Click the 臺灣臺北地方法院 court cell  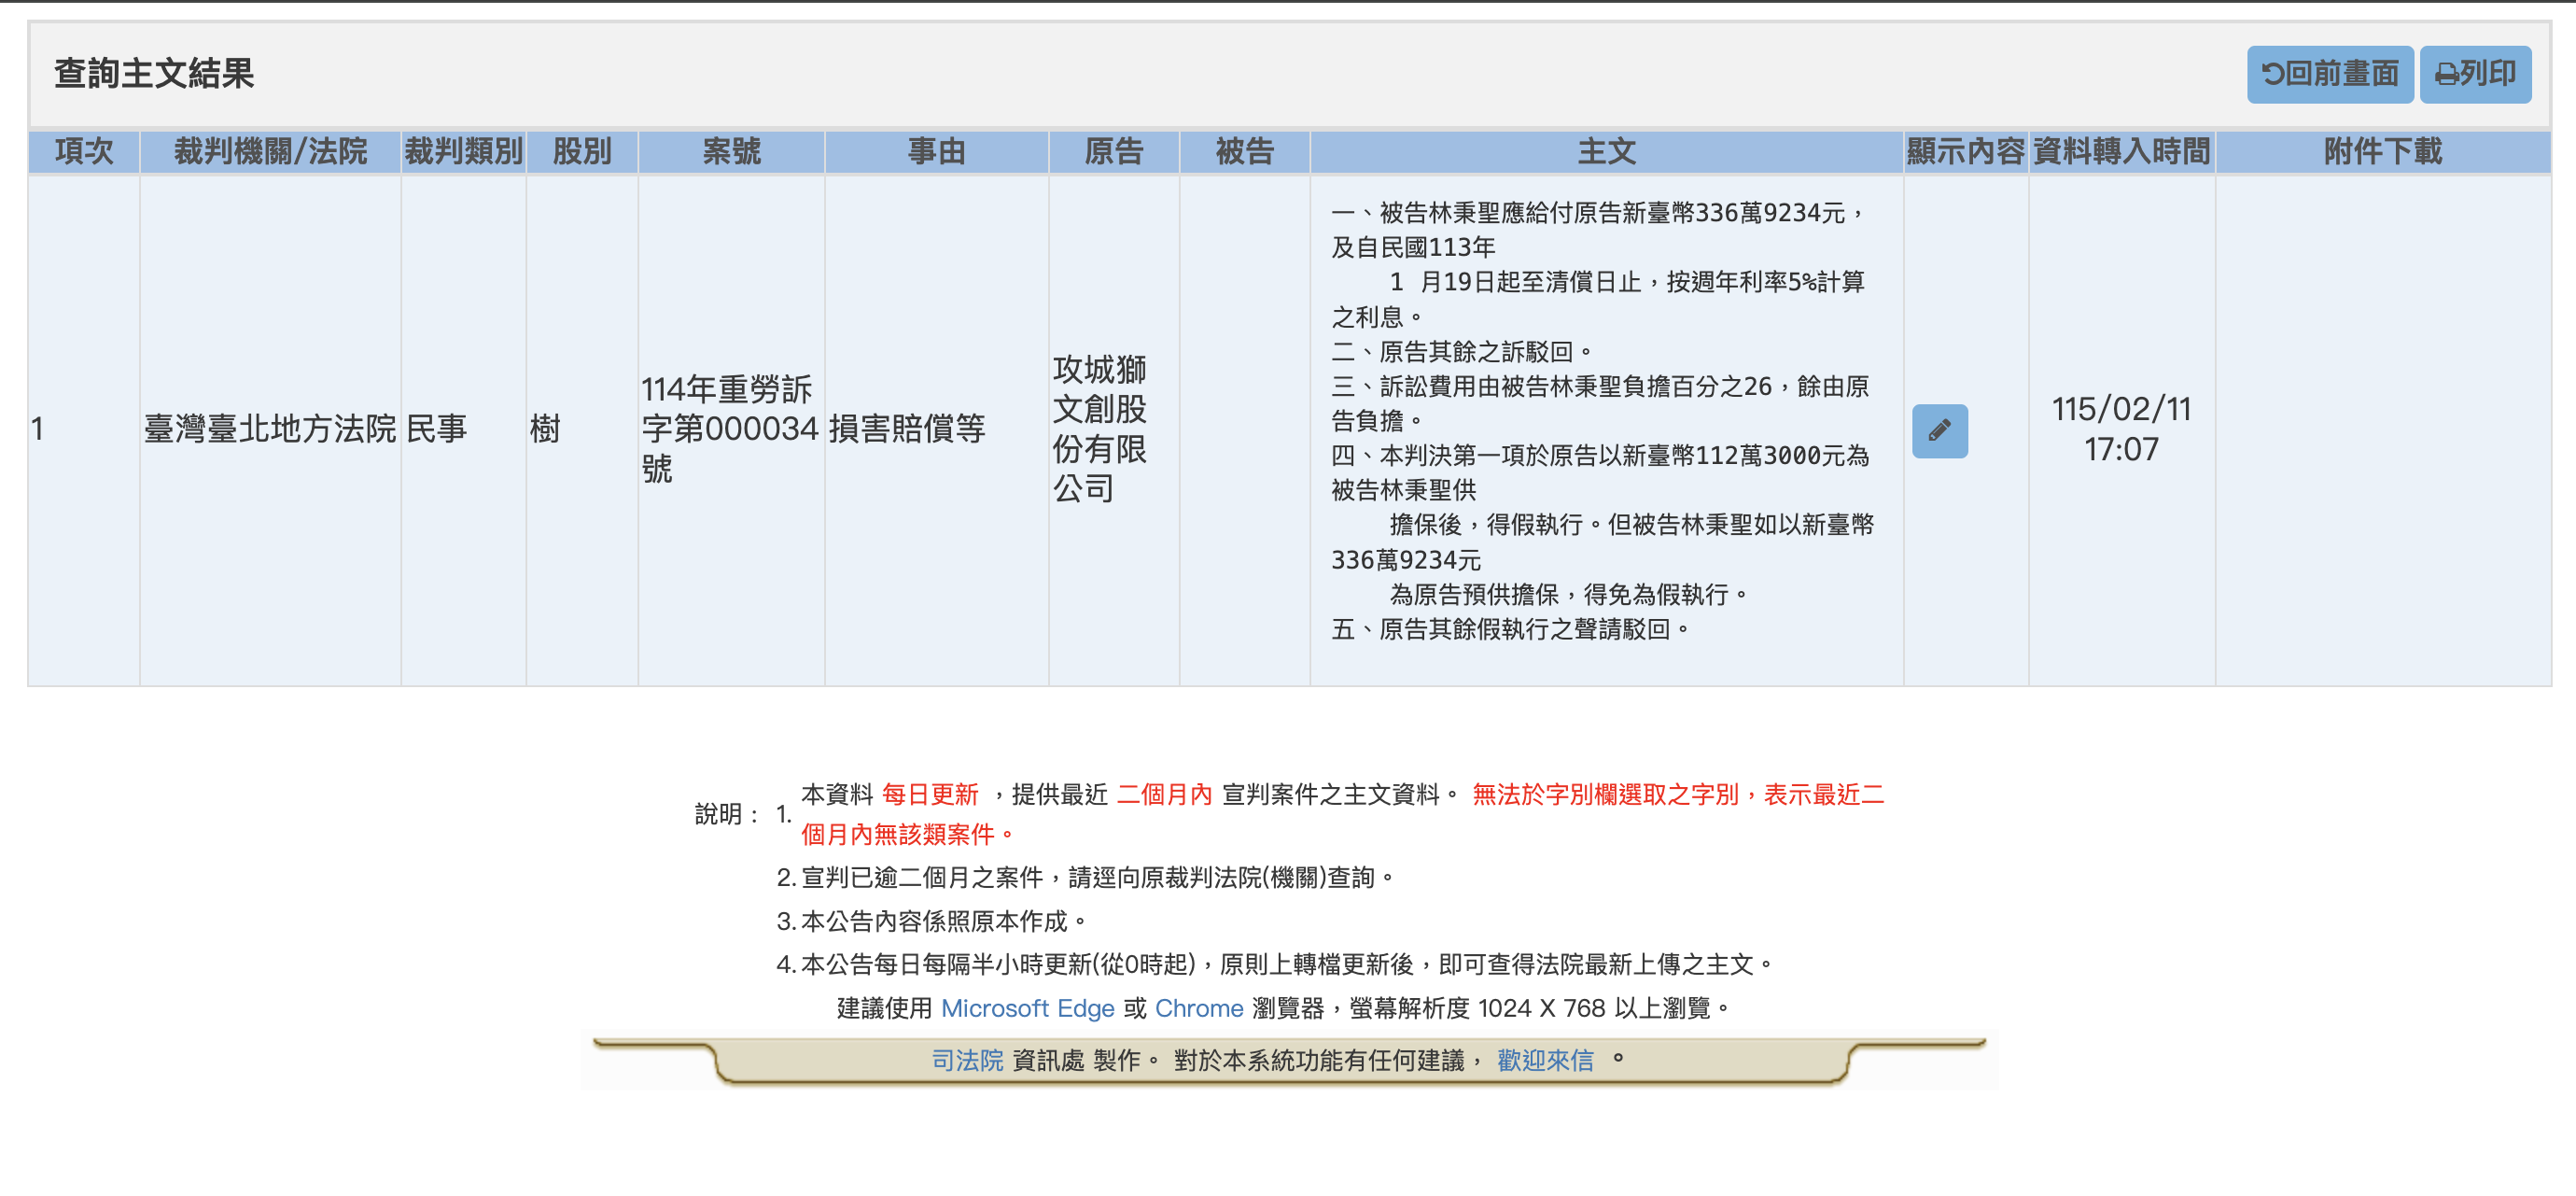point(270,429)
